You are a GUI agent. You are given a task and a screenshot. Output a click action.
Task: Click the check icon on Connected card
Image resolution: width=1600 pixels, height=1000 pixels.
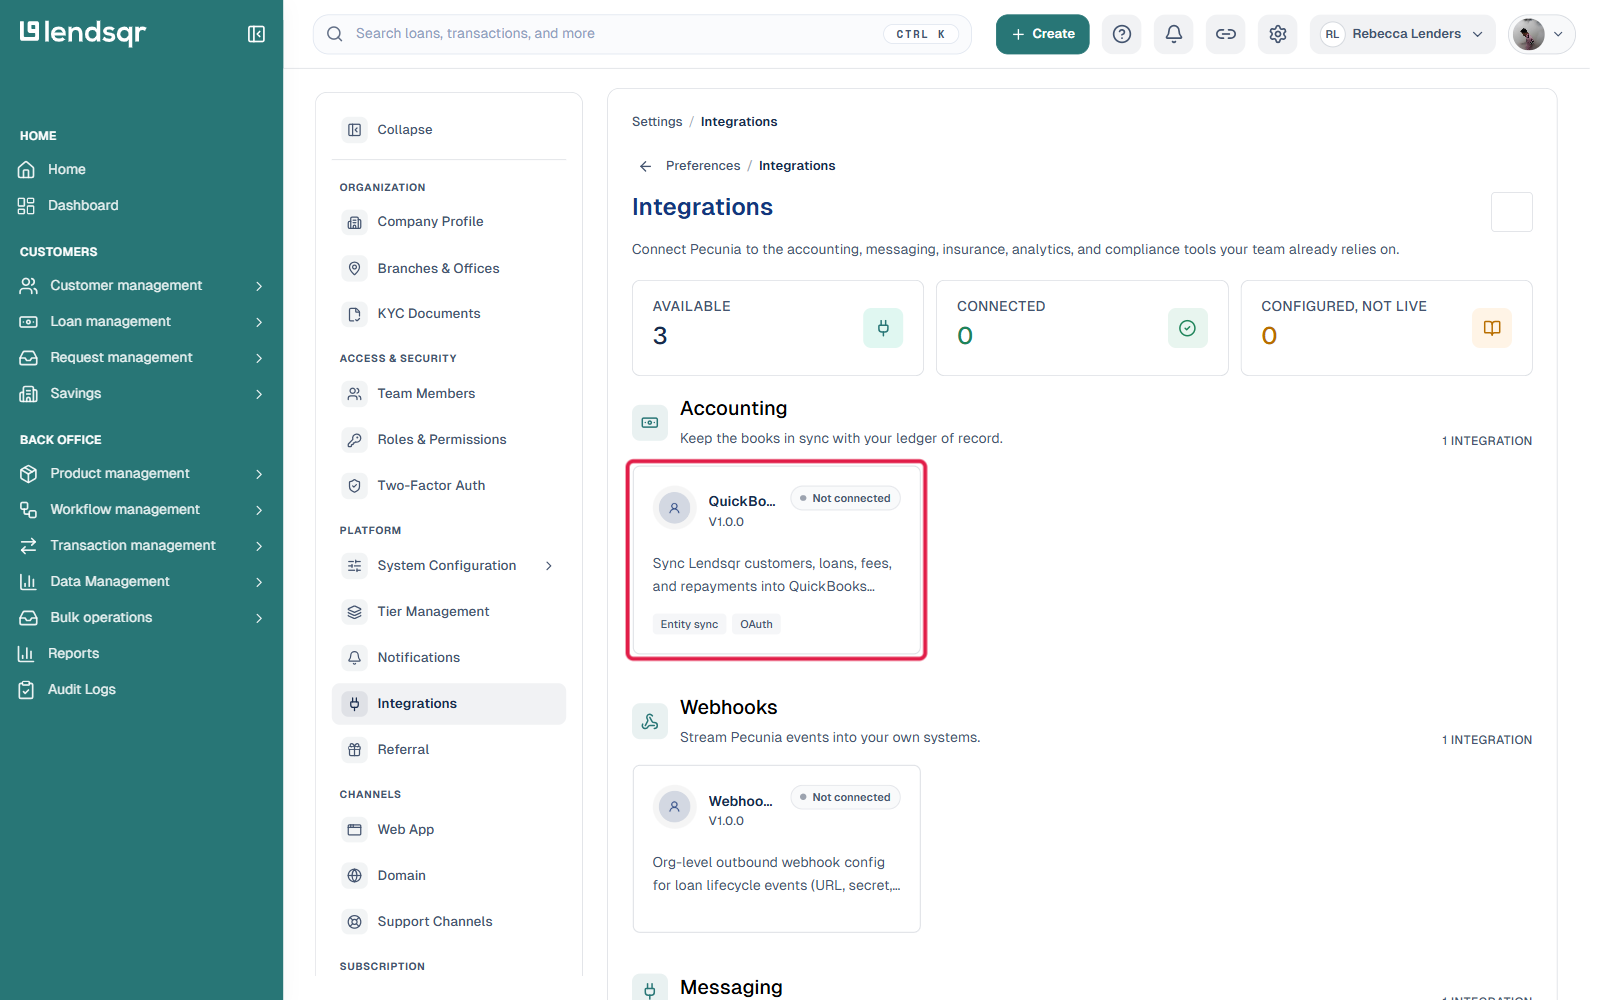point(1188,328)
